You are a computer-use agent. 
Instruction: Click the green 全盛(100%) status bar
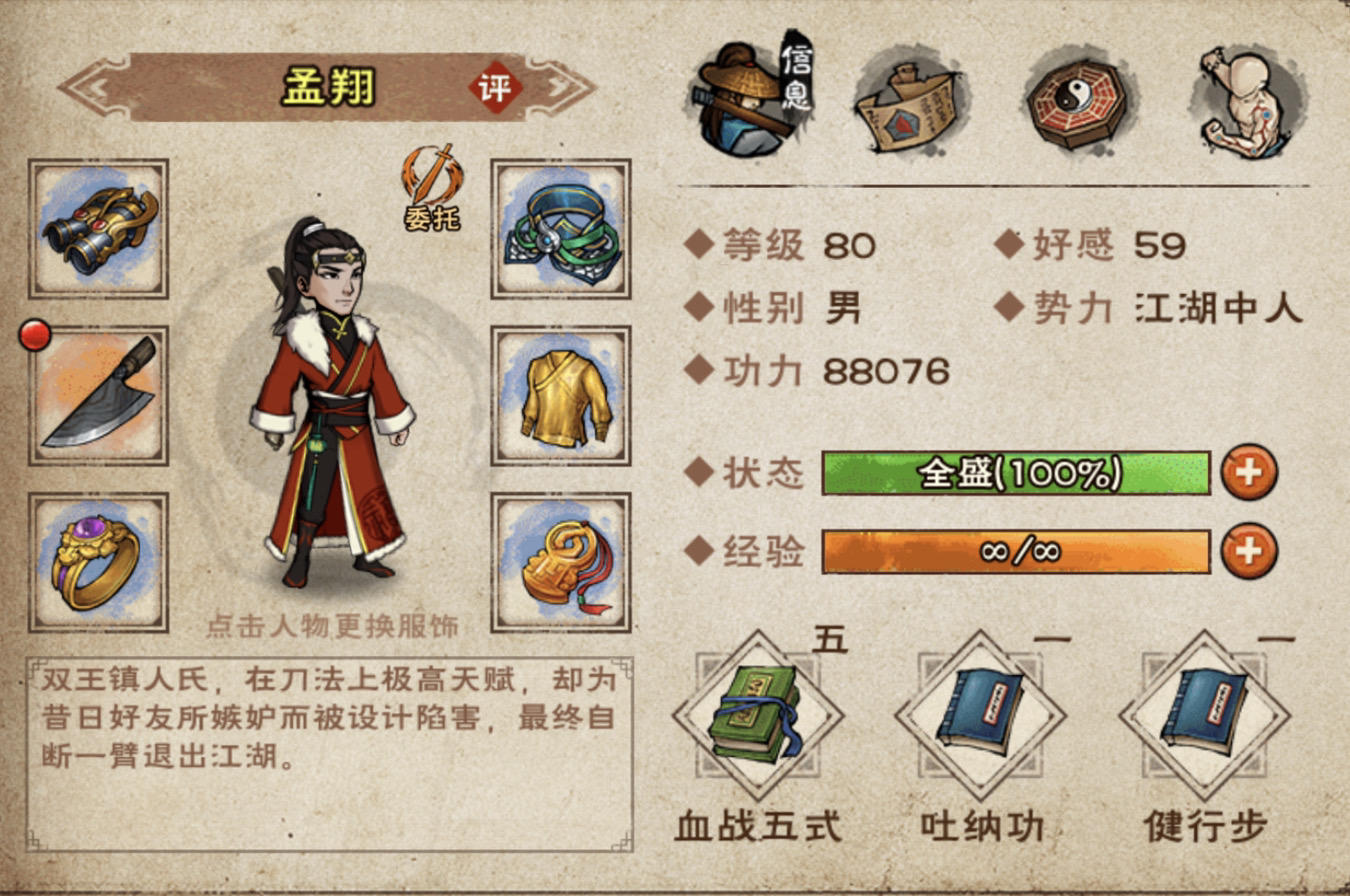1016,473
